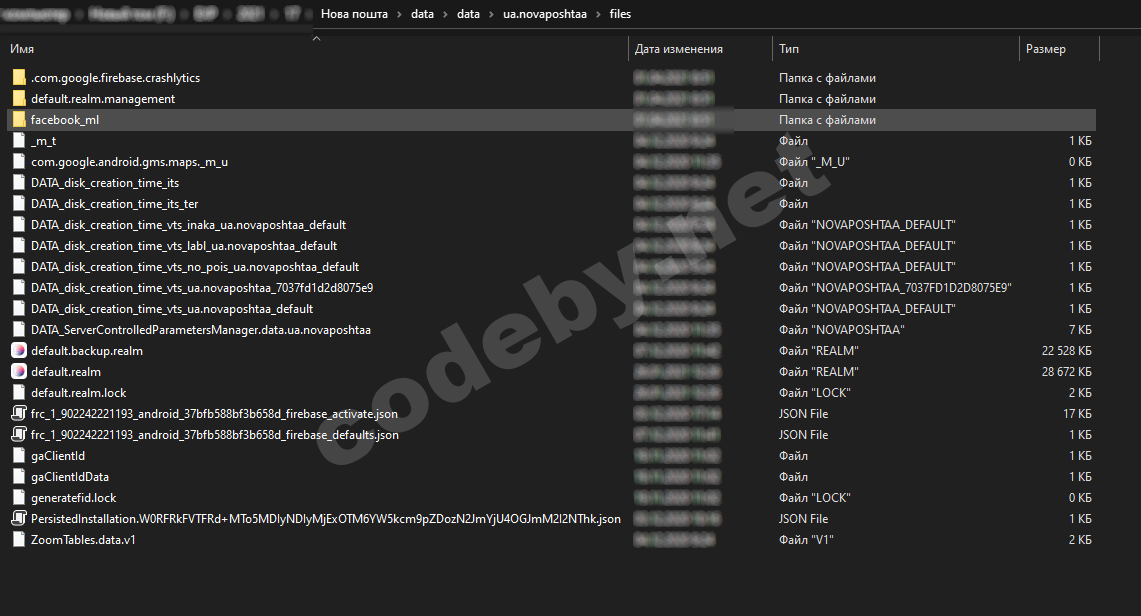Click JSON icon of PersistedInstallation file
This screenshot has width=1141, height=616.
click(19, 519)
